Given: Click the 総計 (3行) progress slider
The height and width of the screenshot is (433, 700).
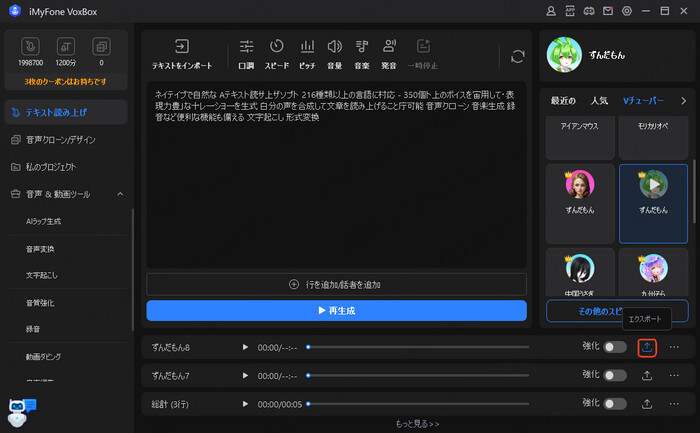Looking at the screenshot, I should click(418, 404).
